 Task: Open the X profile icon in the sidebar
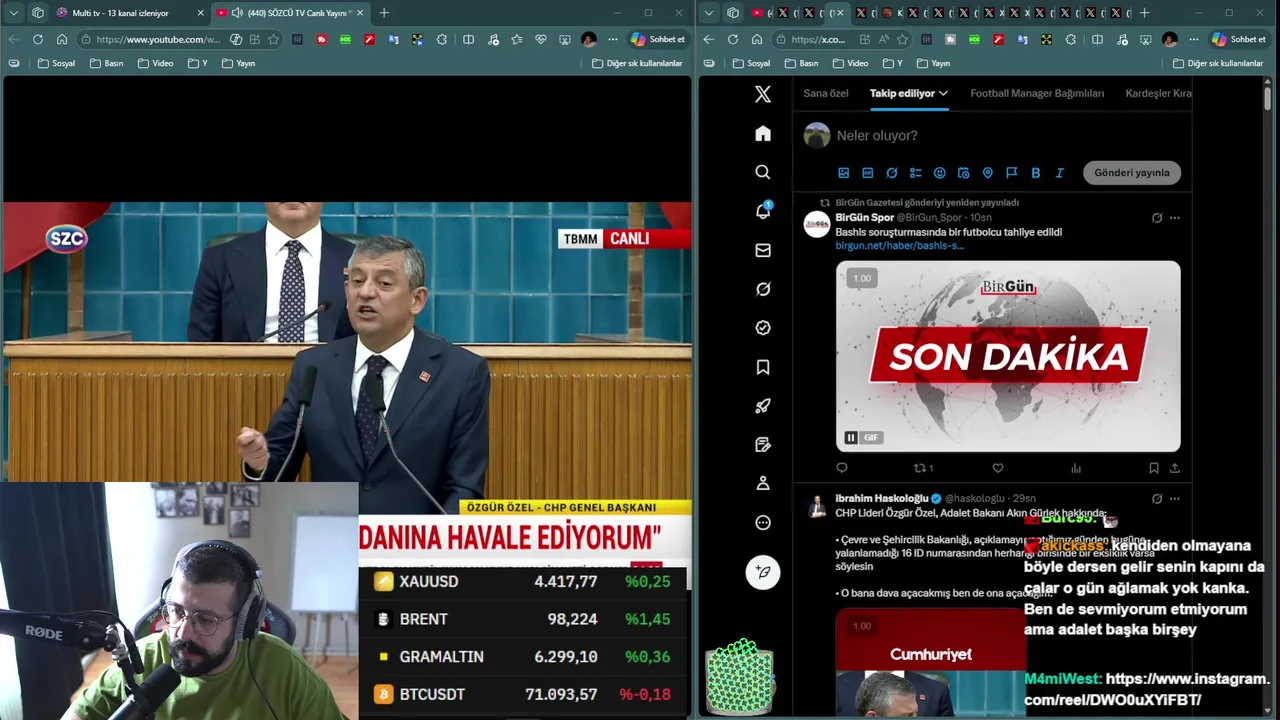coord(763,483)
